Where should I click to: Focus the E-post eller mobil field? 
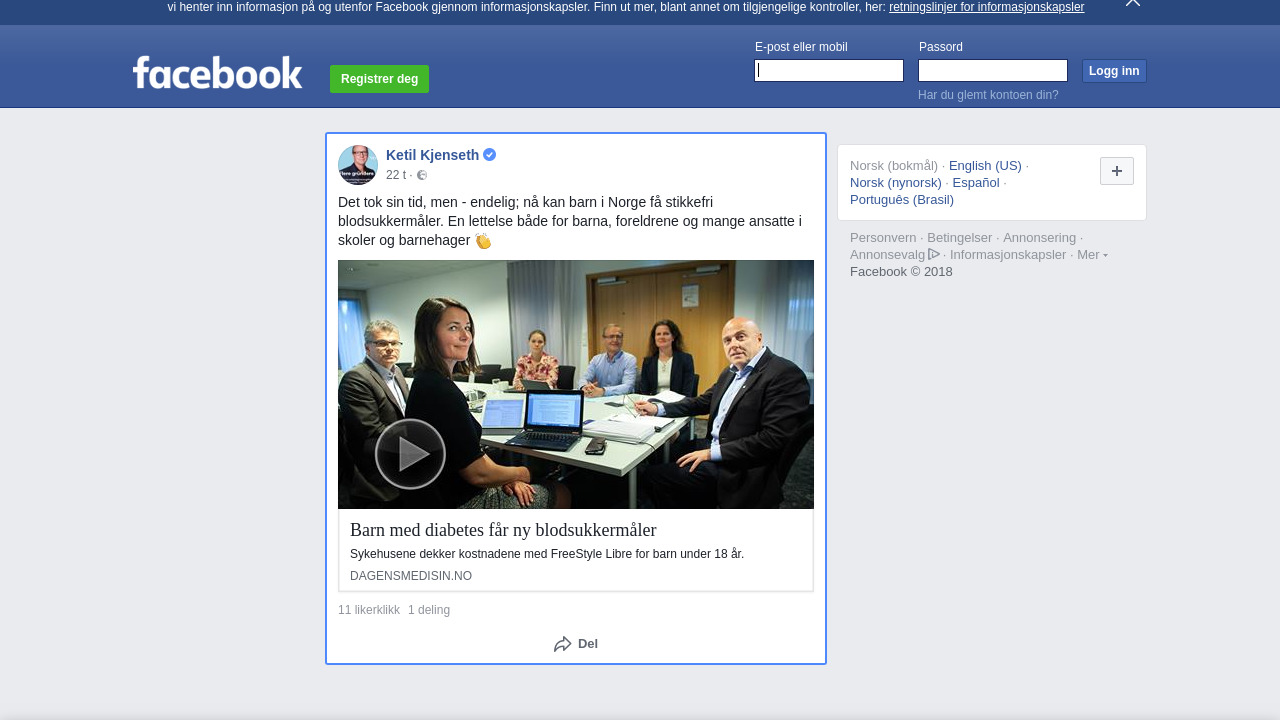point(829,70)
